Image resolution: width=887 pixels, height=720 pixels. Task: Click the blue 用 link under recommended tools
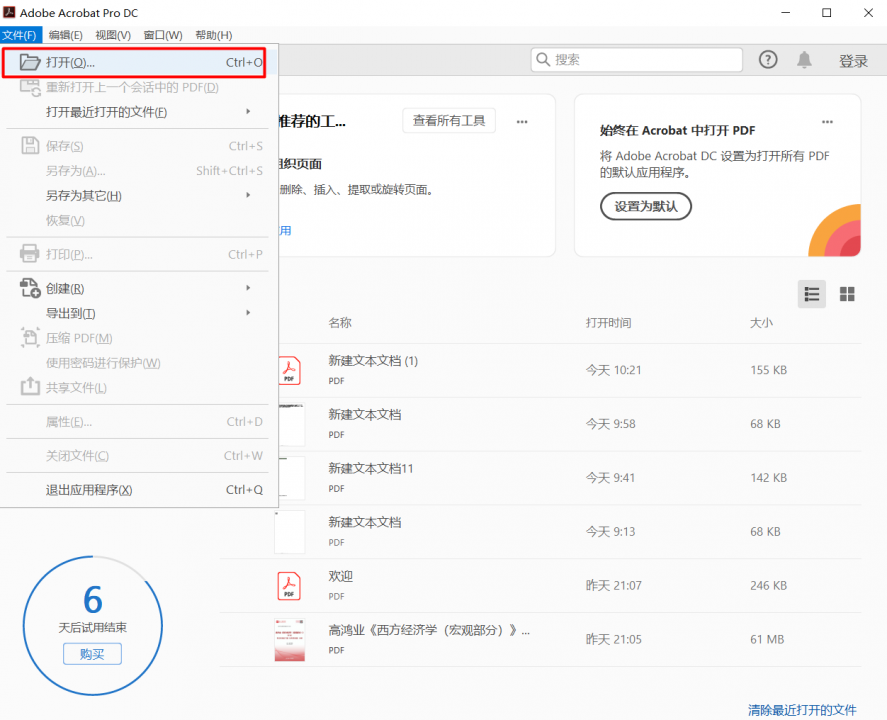tap(286, 231)
